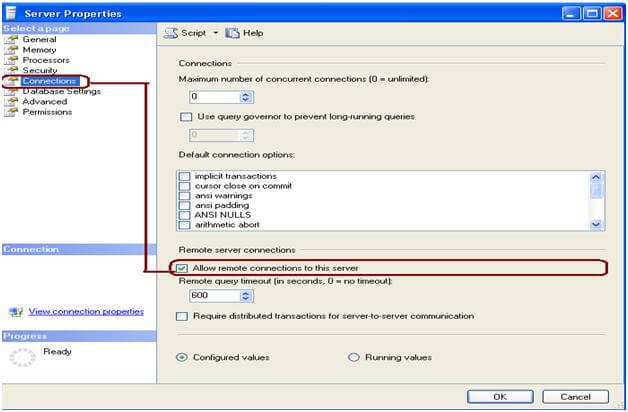This screenshot has height=412, width=628.
Task: Click the view connection properties icon
Action: click(x=16, y=312)
